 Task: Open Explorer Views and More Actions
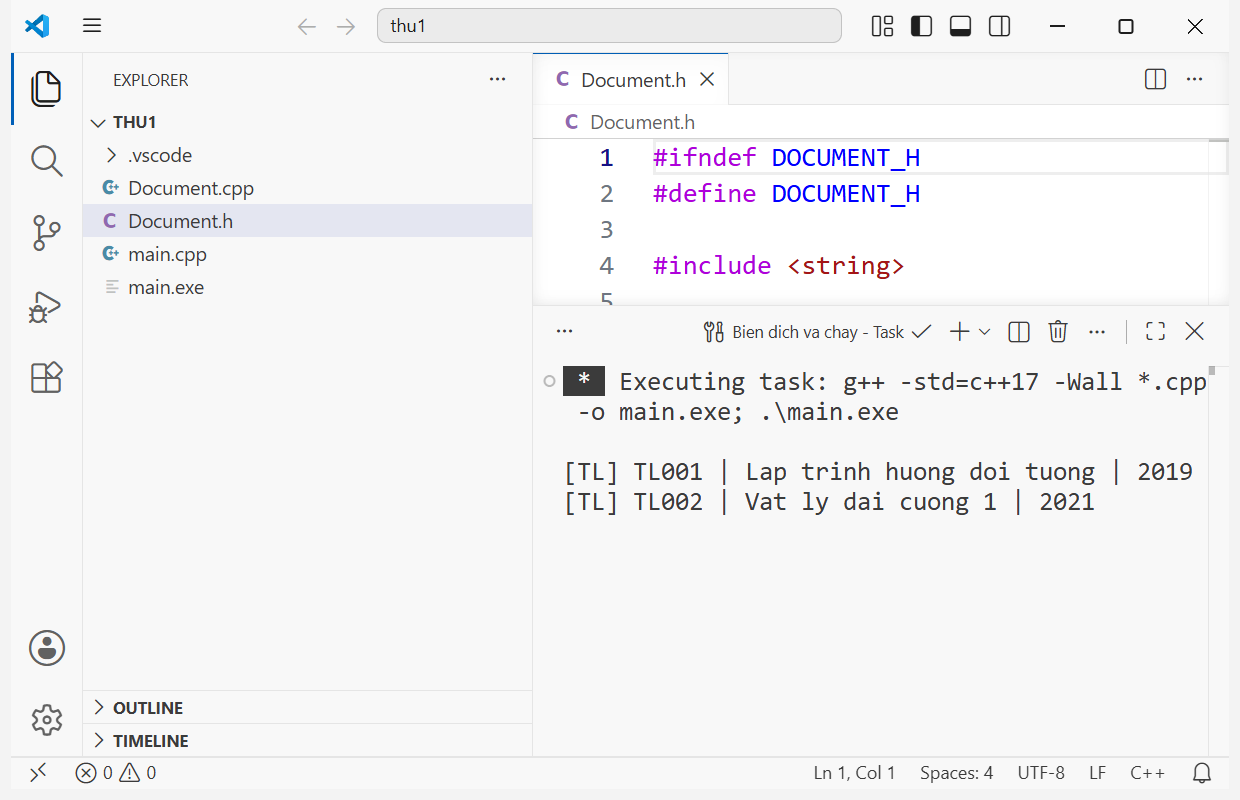click(x=497, y=79)
